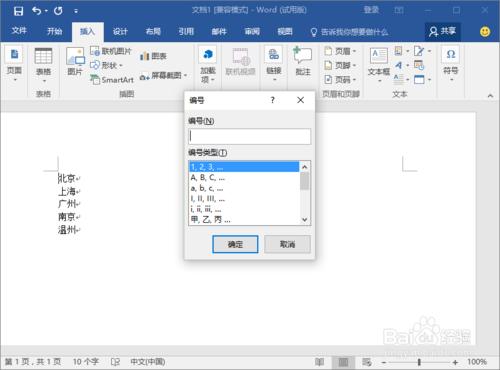Insert a comment with 批注
Viewport: 500px width, 370px height.
click(303, 62)
